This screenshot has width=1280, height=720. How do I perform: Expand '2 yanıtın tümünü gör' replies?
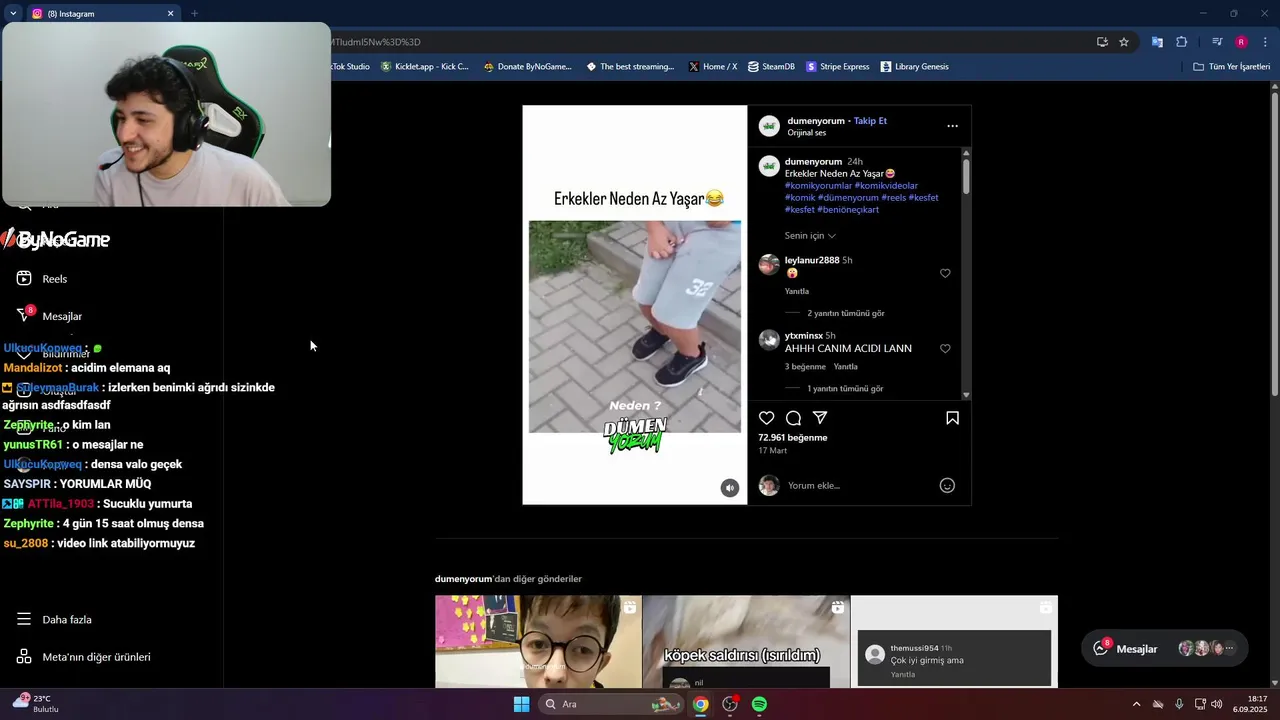click(x=846, y=313)
